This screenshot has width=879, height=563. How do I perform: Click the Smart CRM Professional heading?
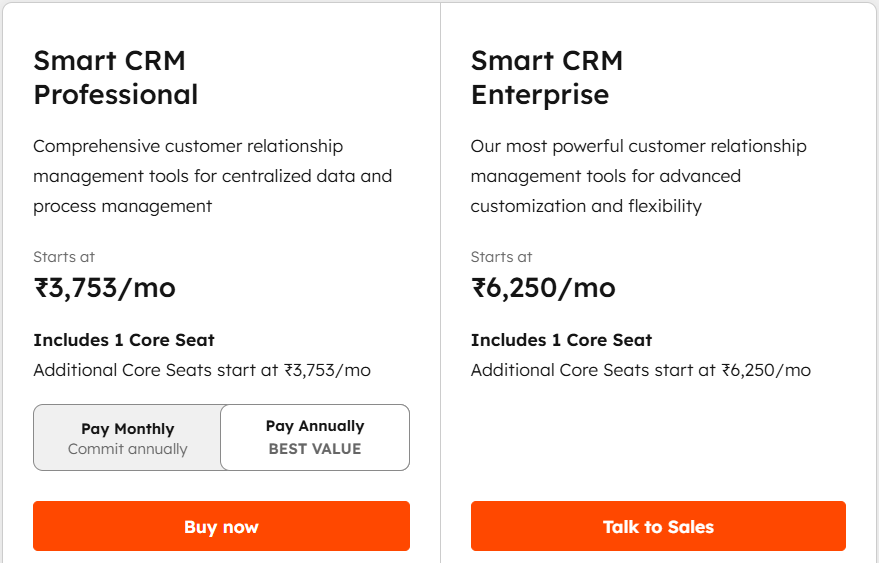pos(115,77)
